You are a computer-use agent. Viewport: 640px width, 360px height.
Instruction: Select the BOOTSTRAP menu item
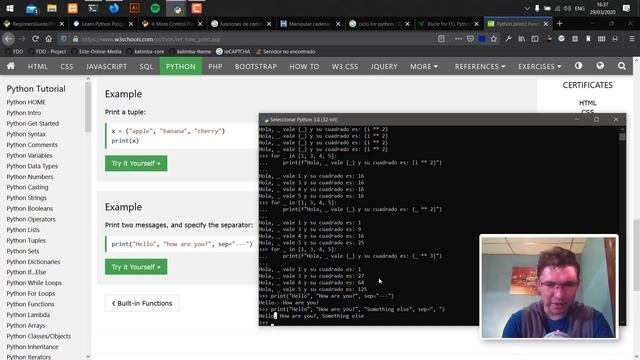256,66
